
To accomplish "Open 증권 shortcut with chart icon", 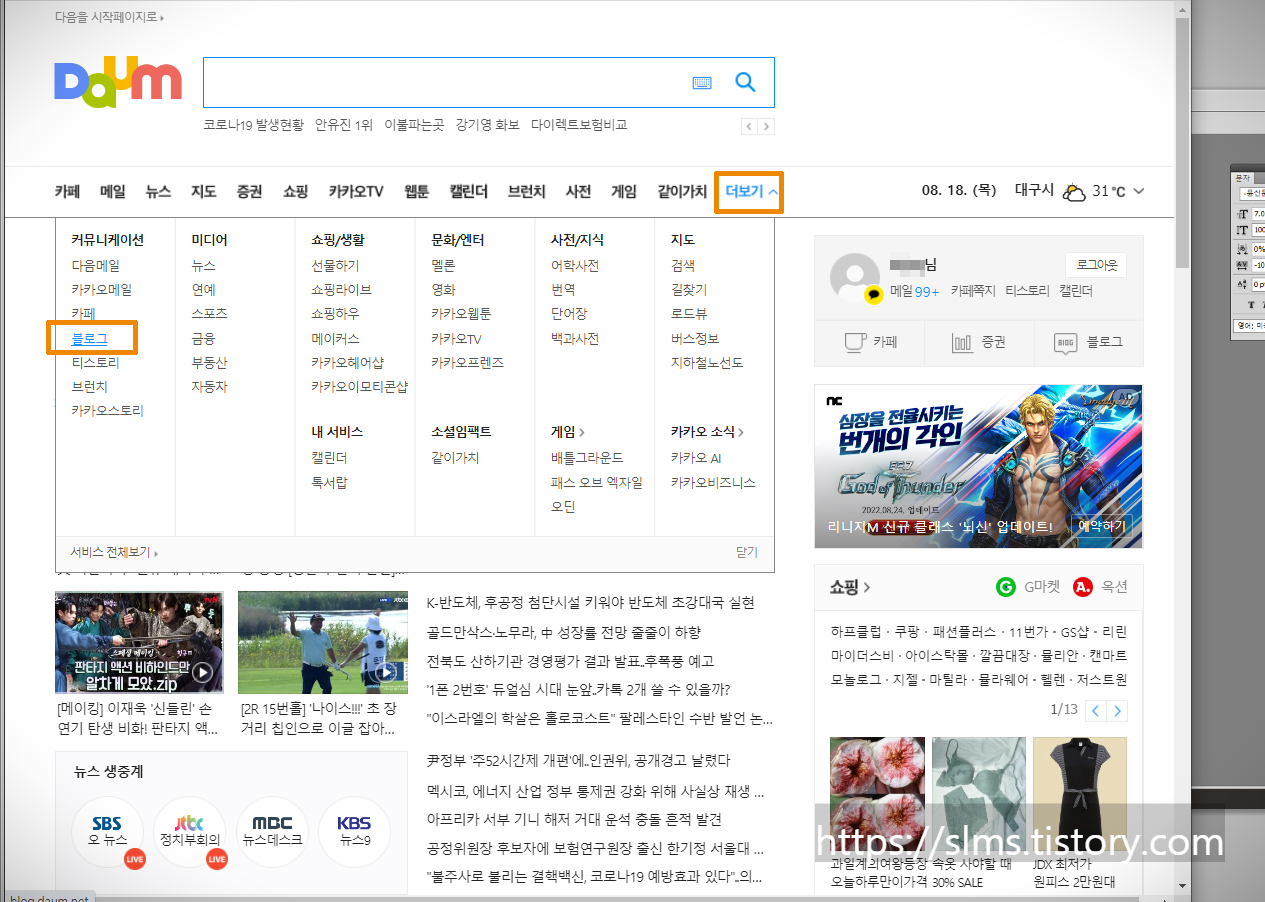I will coord(979,342).
